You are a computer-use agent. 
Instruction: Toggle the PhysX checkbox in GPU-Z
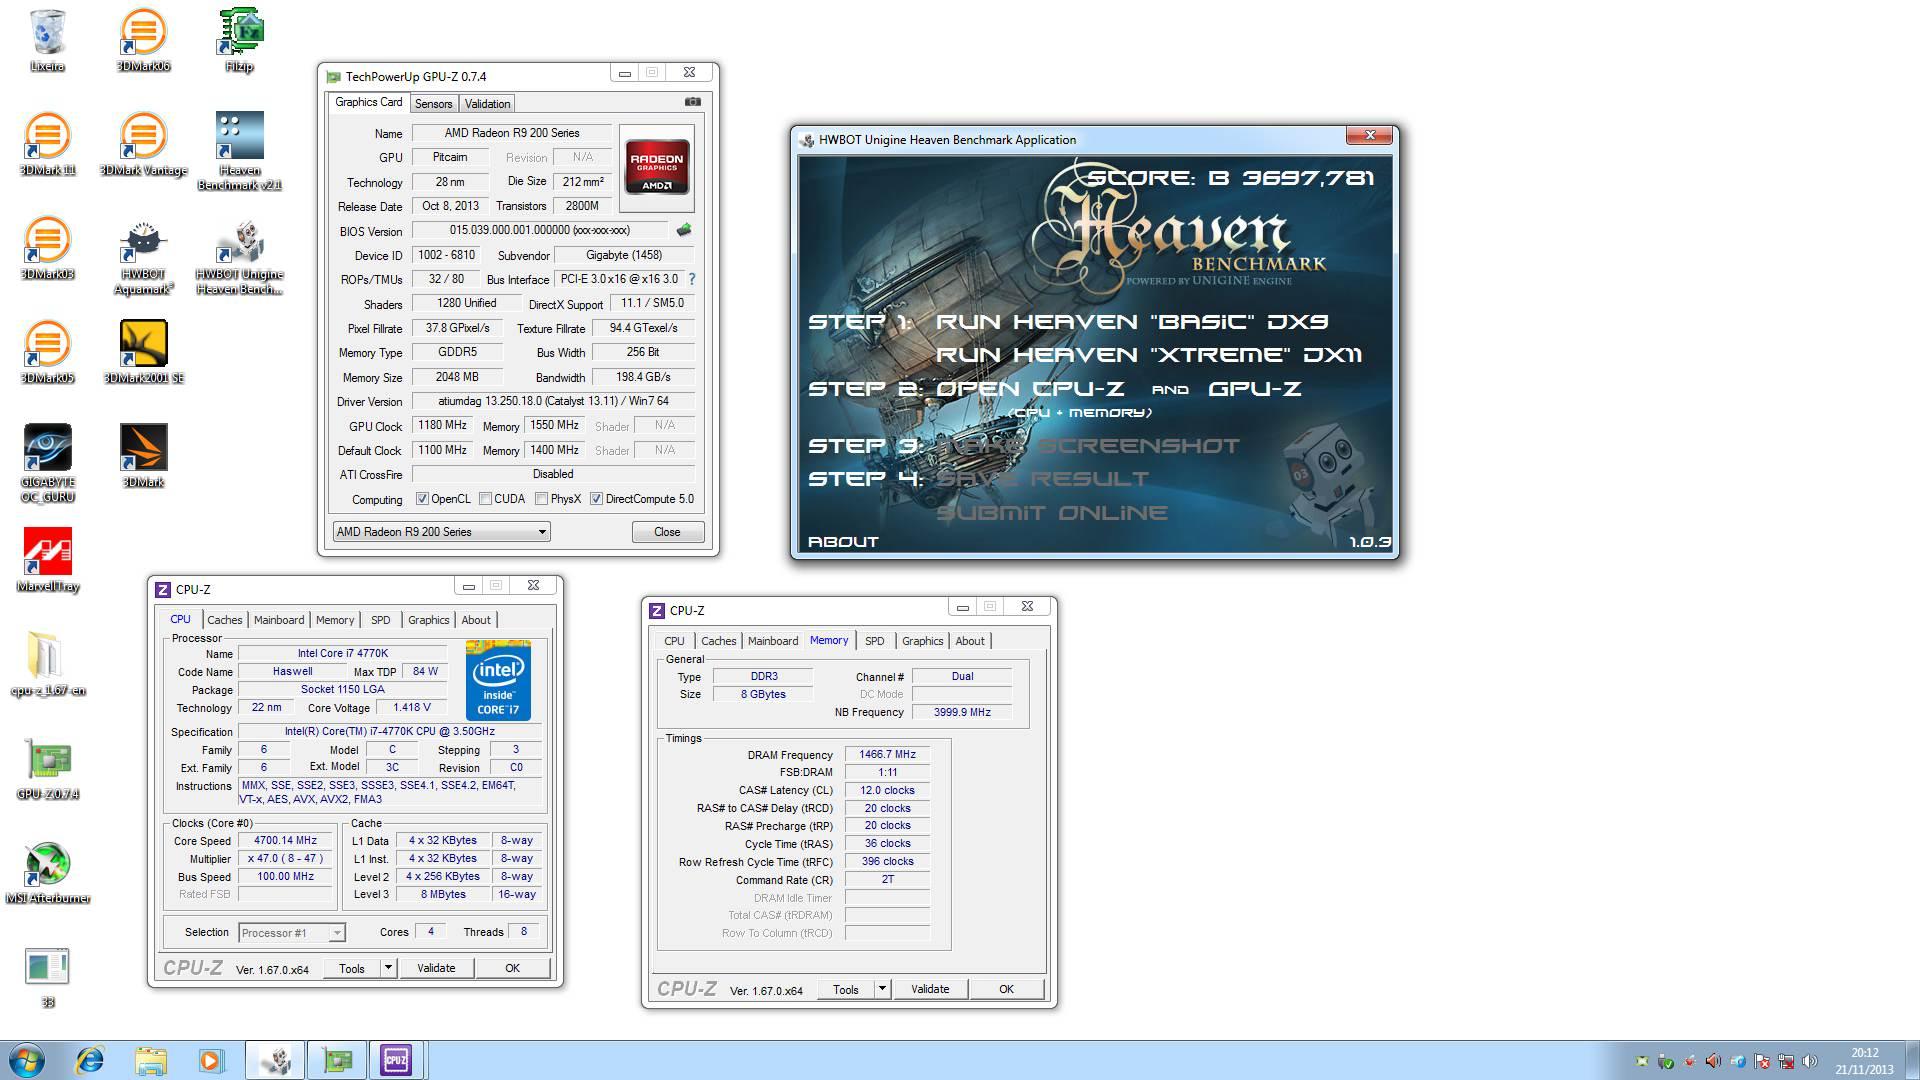click(541, 499)
